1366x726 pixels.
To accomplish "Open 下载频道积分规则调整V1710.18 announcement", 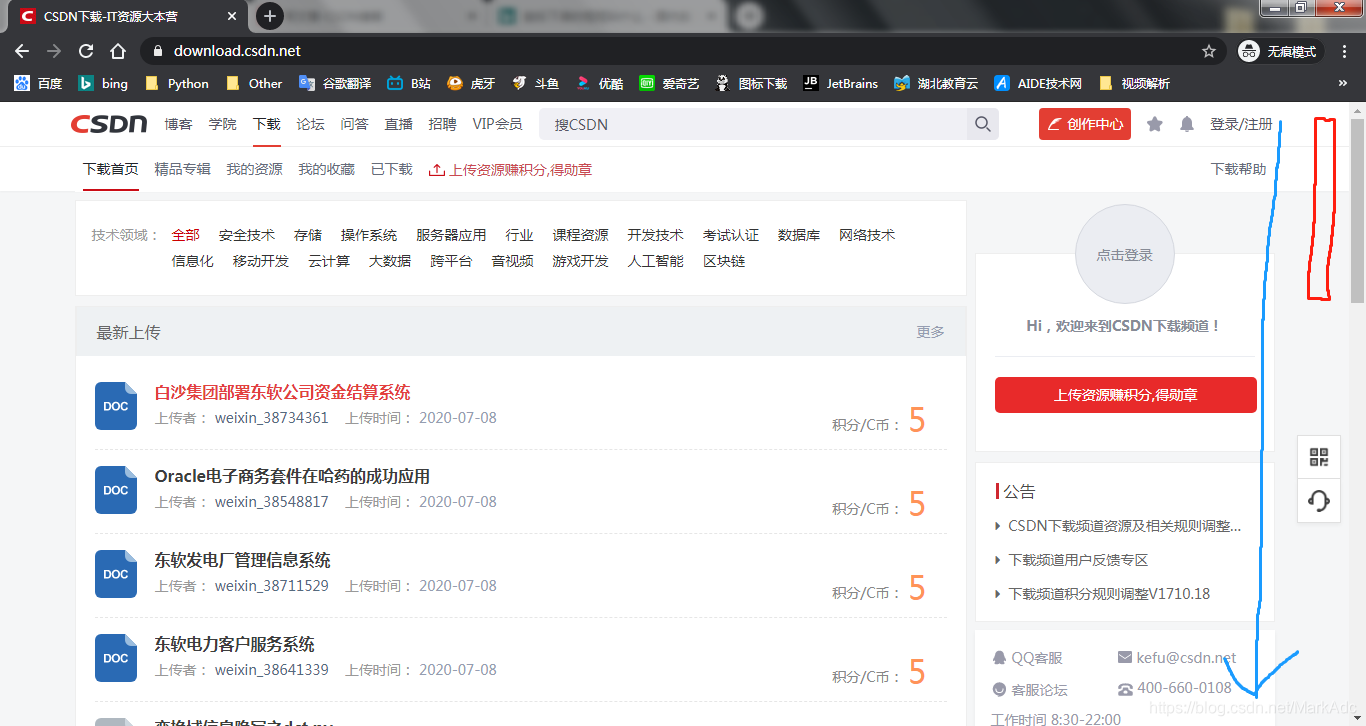I will click(x=1109, y=594).
